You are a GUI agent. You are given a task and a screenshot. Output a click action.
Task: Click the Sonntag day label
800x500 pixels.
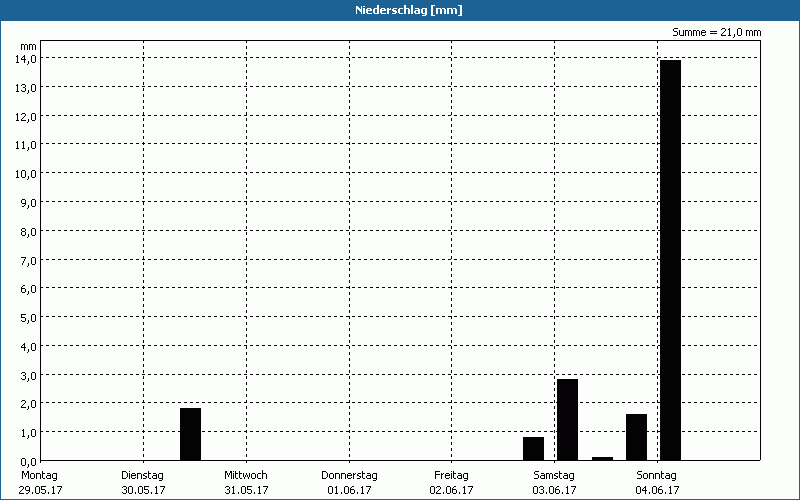coord(656,475)
